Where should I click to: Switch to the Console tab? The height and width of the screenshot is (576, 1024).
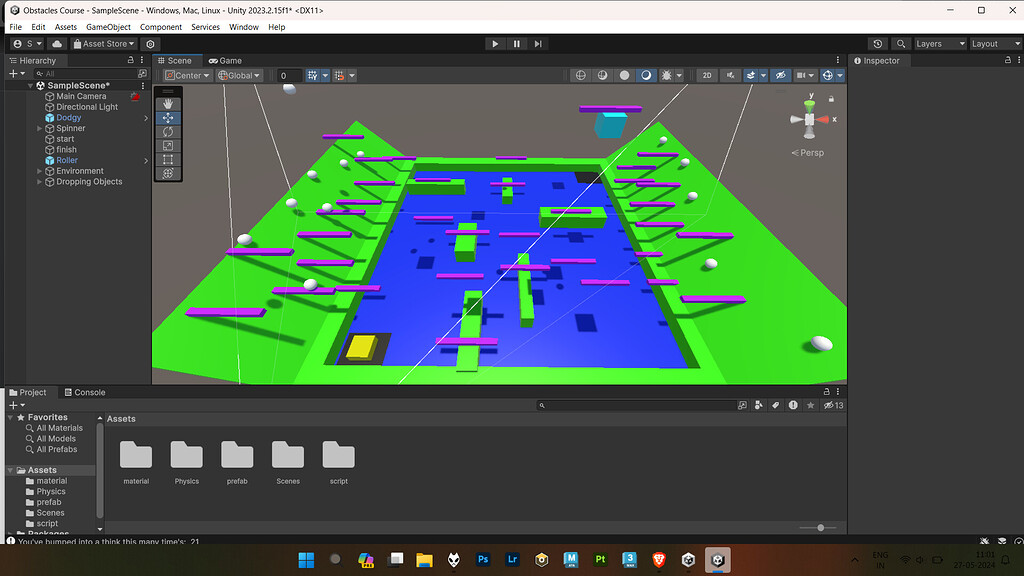(x=85, y=392)
